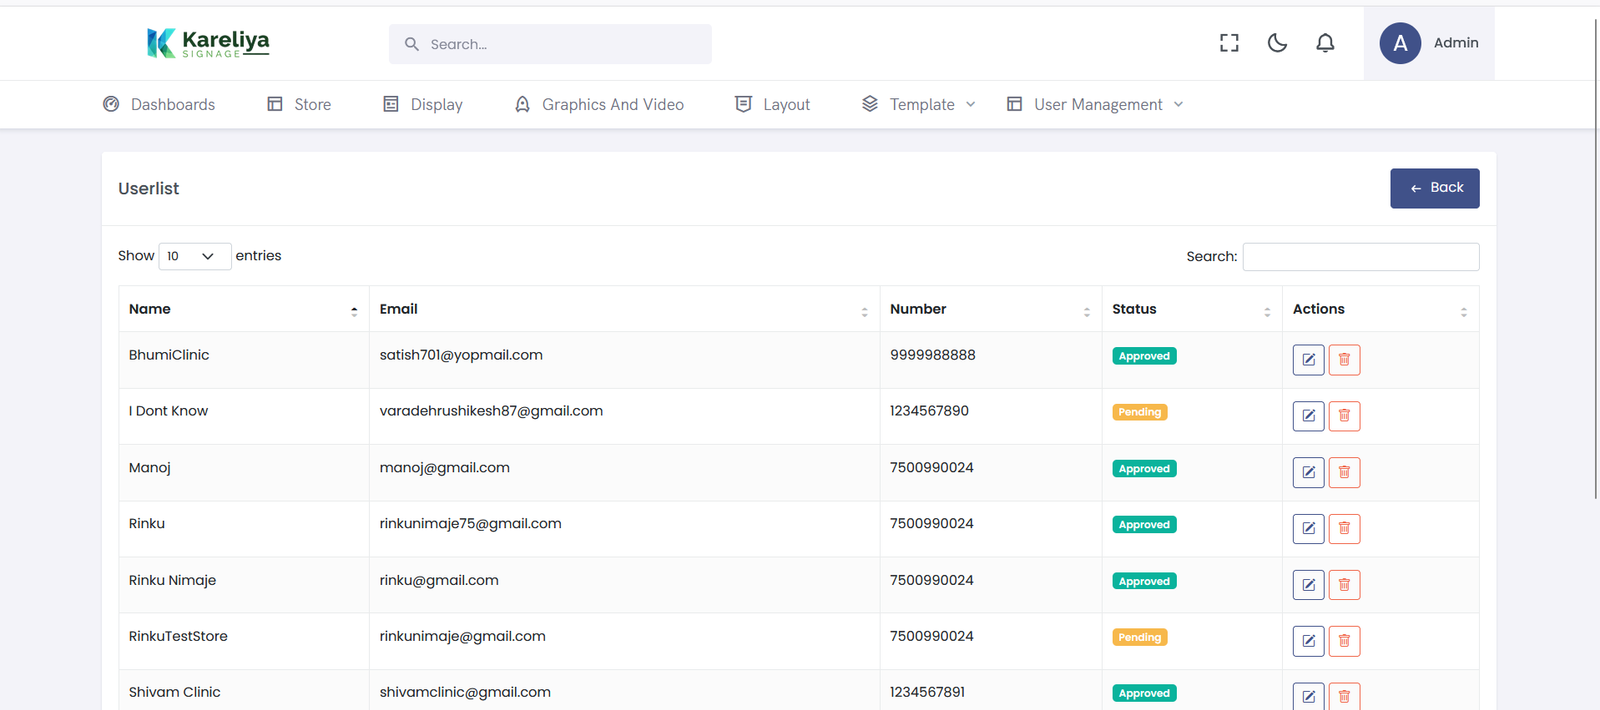The width and height of the screenshot is (1600, 710).
Task: Click the number 1234567890
Action: pos(929,411)
